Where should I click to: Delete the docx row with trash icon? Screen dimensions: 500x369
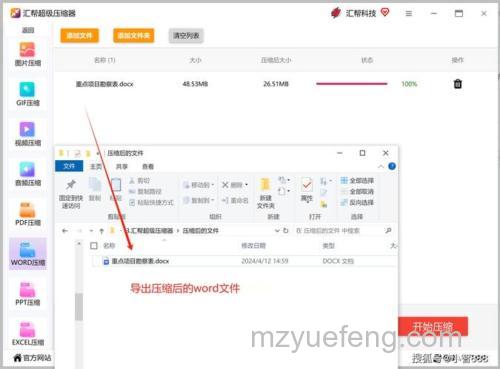coord(458,84)
